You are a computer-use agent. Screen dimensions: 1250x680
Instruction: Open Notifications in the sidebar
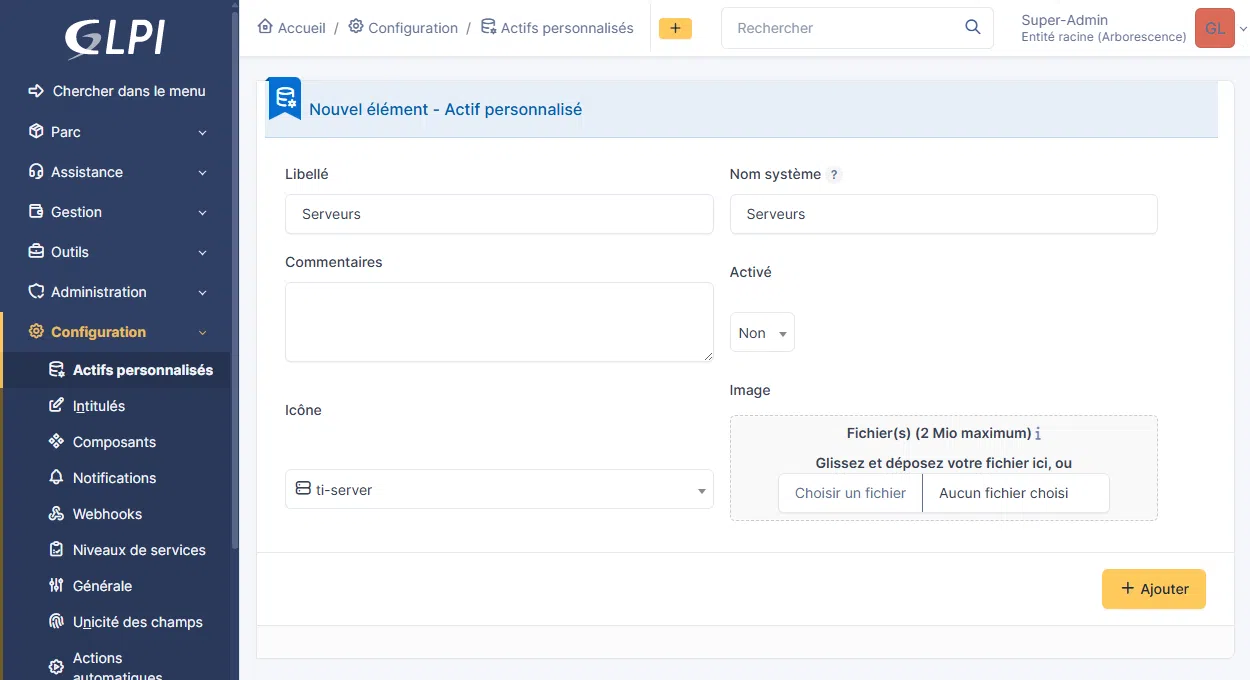(114, 478)
